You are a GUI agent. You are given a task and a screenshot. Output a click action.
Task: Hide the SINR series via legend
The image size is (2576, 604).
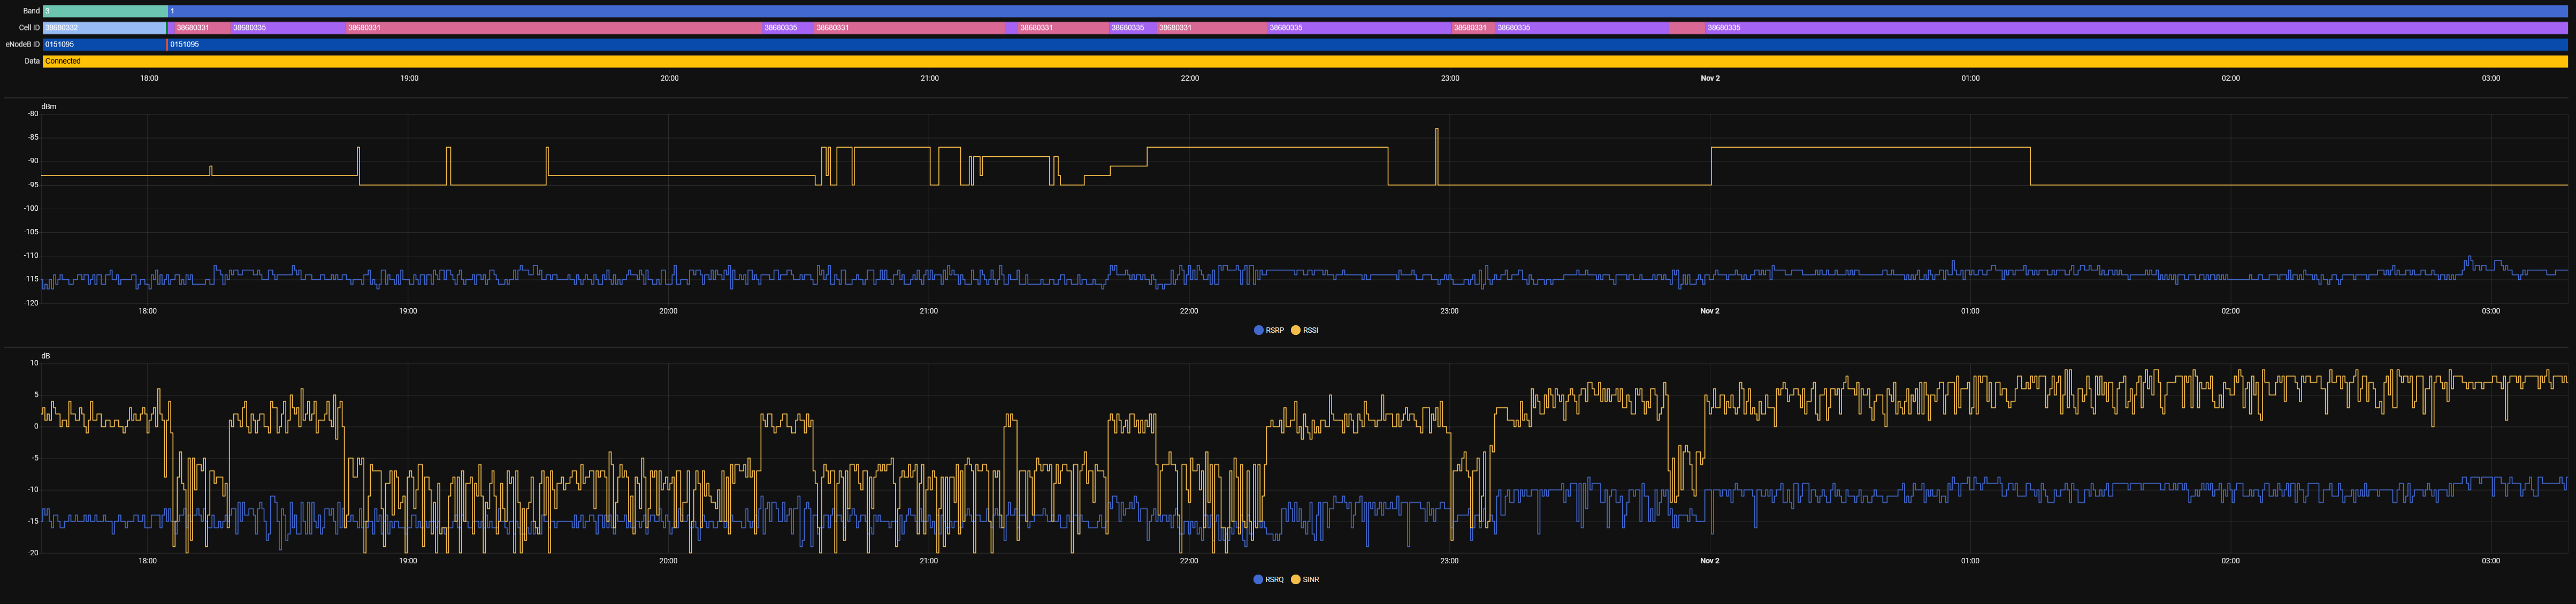(1310, 580)
